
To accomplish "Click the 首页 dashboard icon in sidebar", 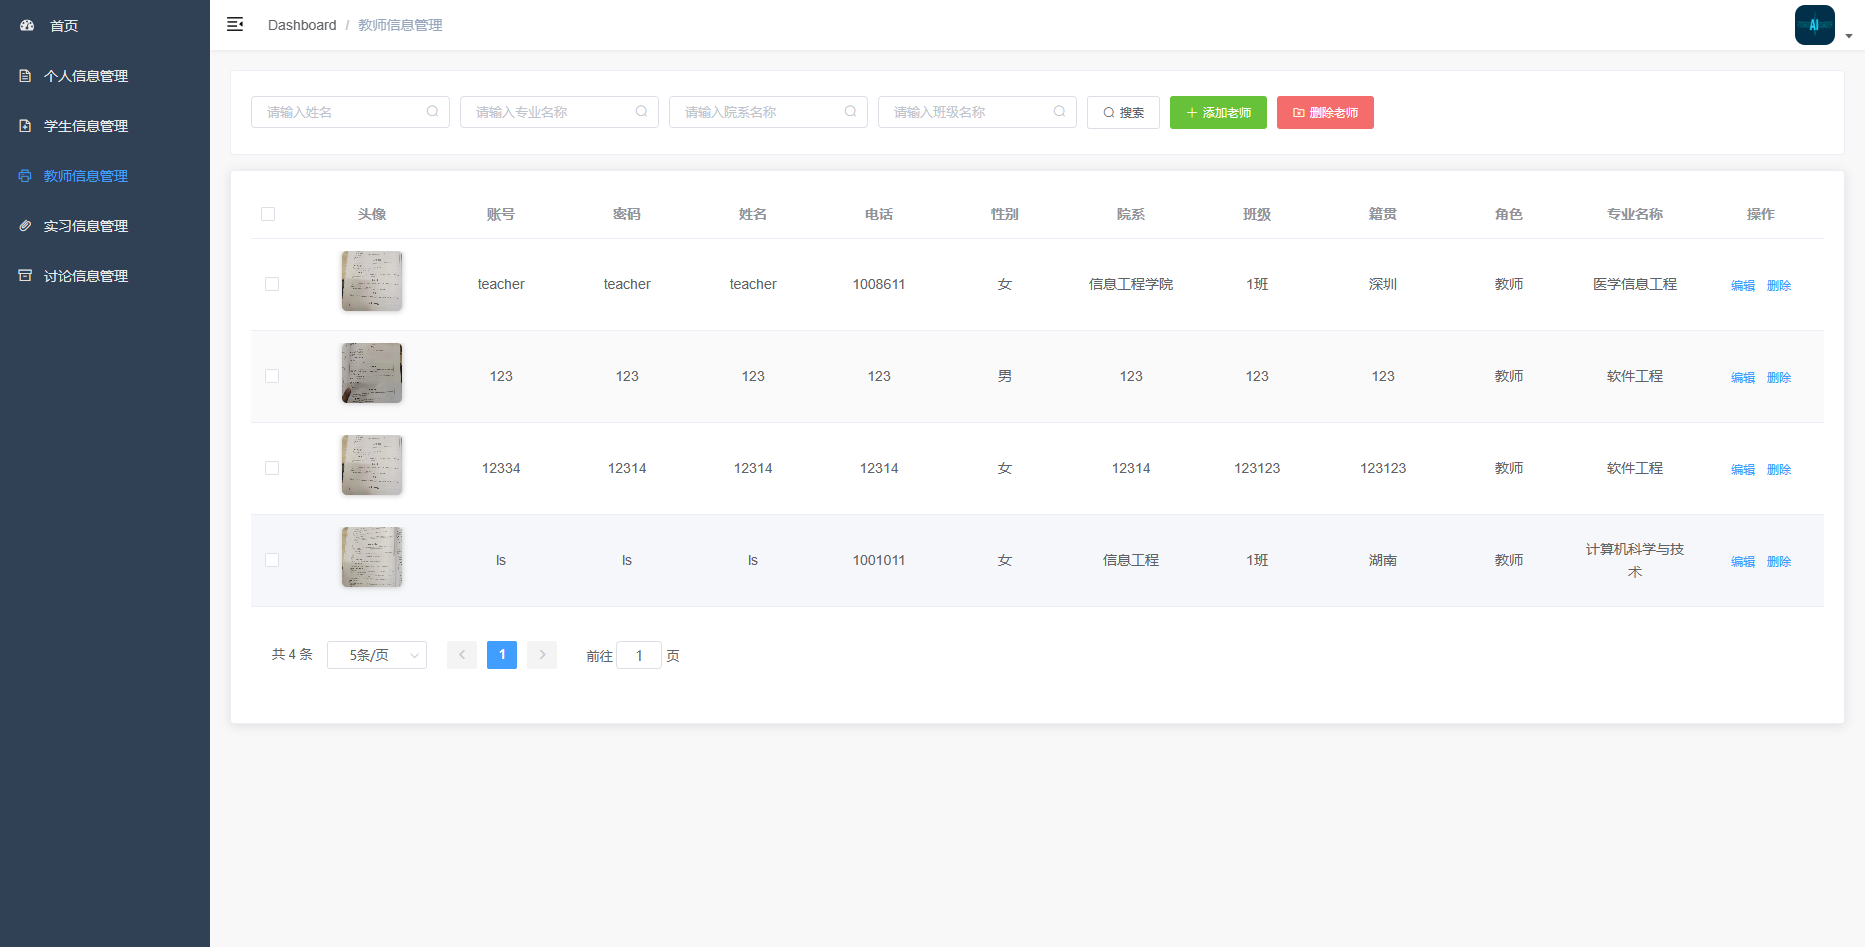I will 27,26.
